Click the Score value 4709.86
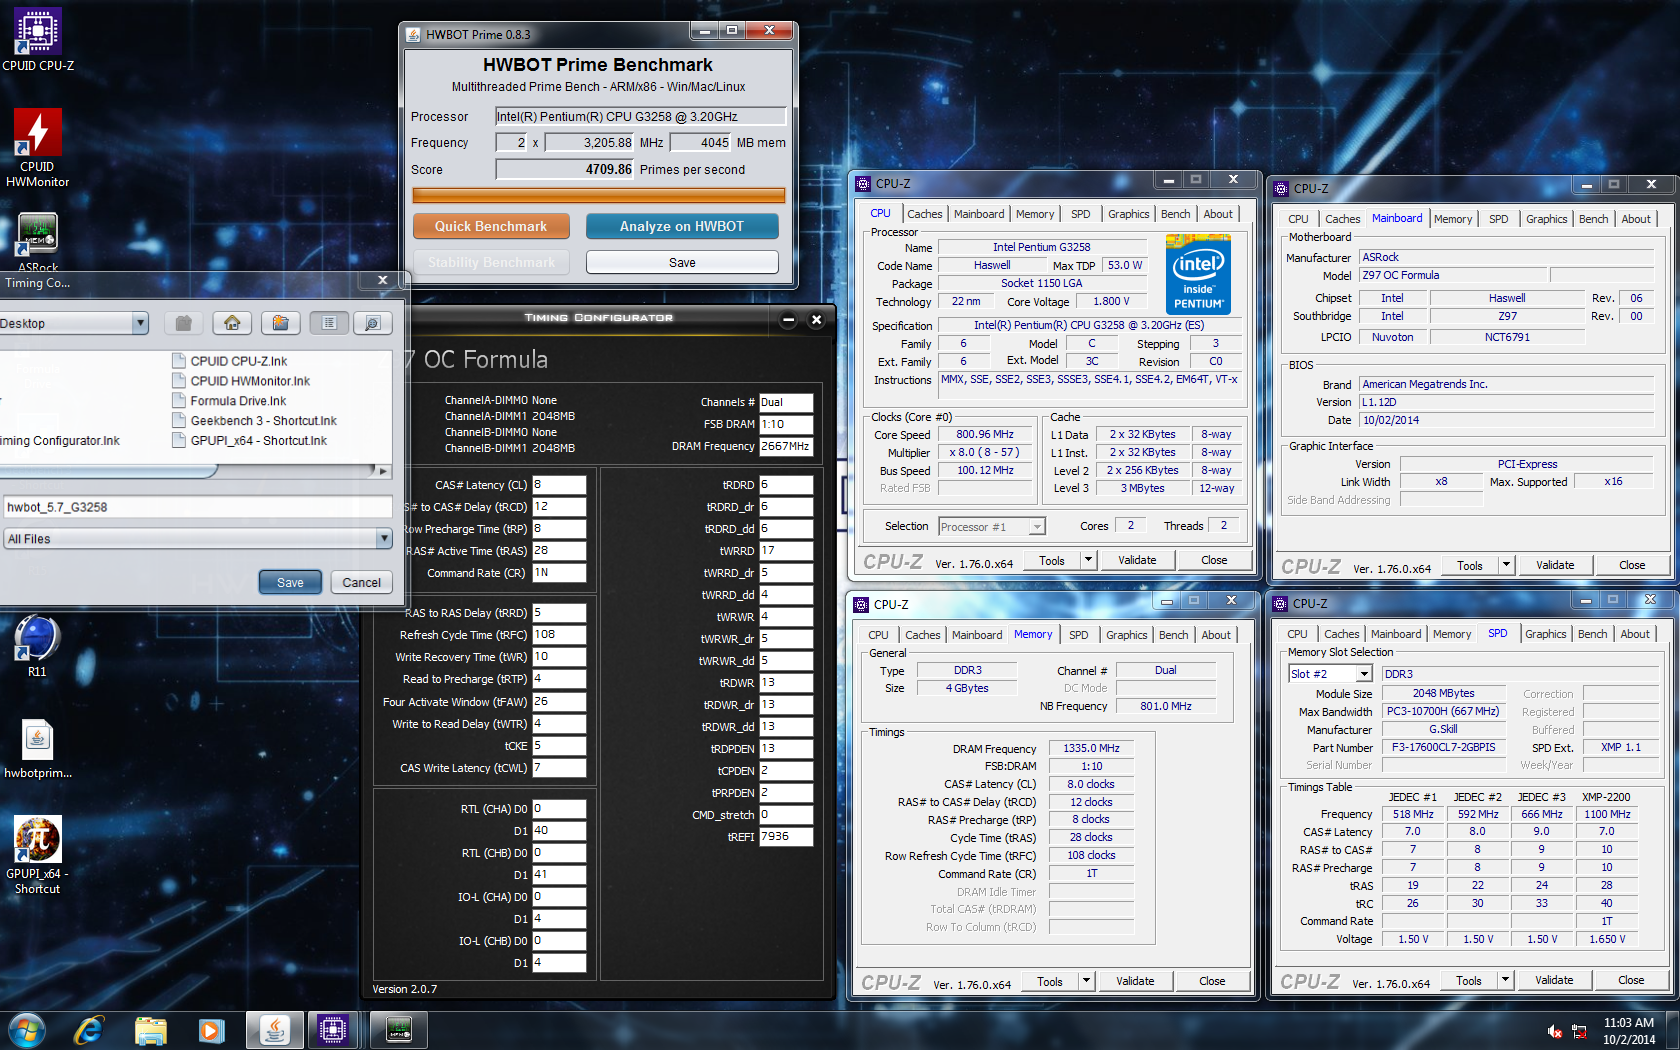The image size is (1680, 1050). pyautogui.click(x=565, y=169)
